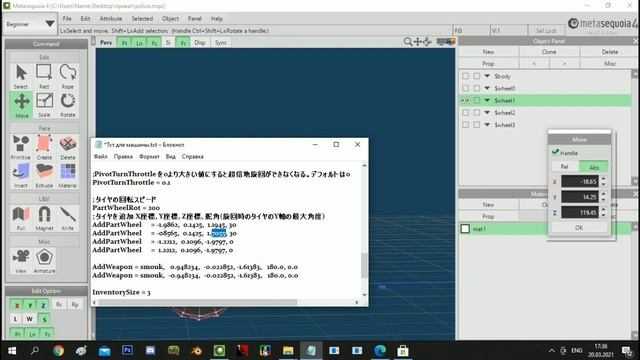Enable the W world coordinate option
The height and width of the screenshot is (360, 640).
click(29, 319)
